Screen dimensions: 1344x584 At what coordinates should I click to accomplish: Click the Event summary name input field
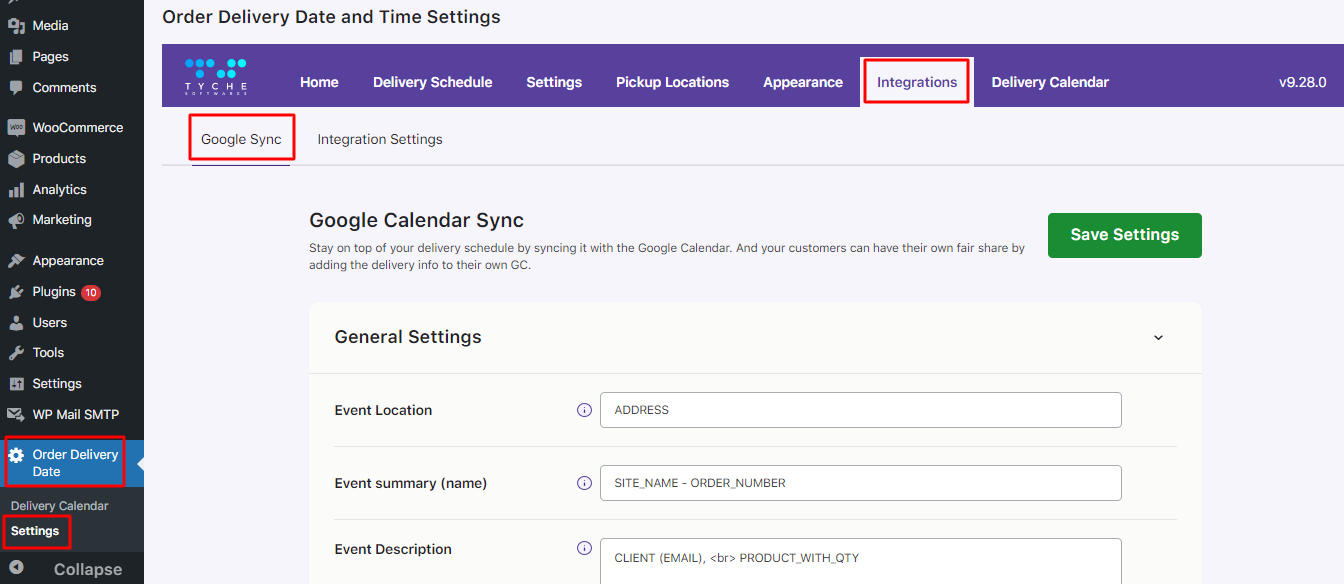coord(860,483)
